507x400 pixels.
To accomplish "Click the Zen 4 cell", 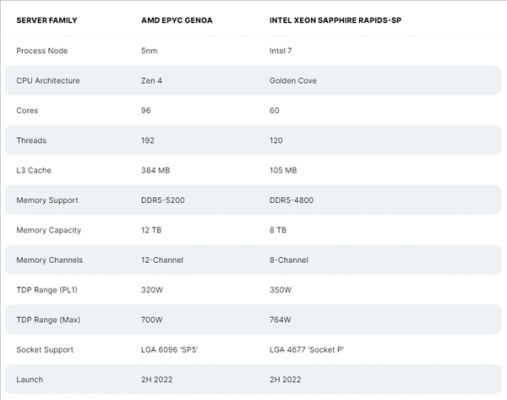I will pos(151,81).
